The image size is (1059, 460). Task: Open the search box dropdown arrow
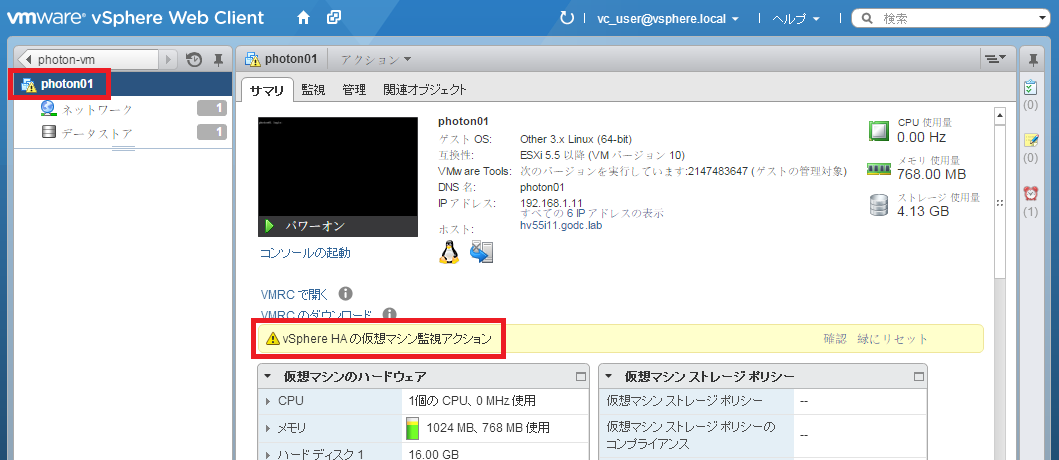[1044, 19]
